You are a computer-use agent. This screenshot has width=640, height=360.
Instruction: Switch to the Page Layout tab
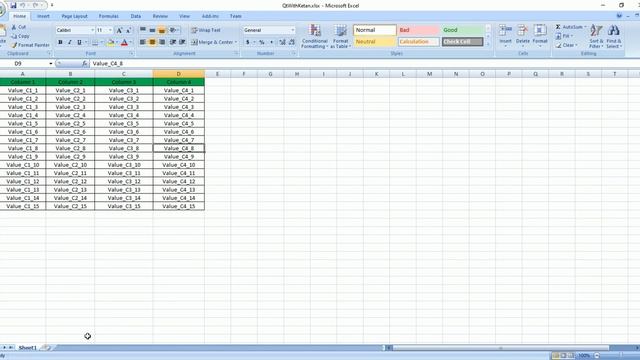point(74,16)
